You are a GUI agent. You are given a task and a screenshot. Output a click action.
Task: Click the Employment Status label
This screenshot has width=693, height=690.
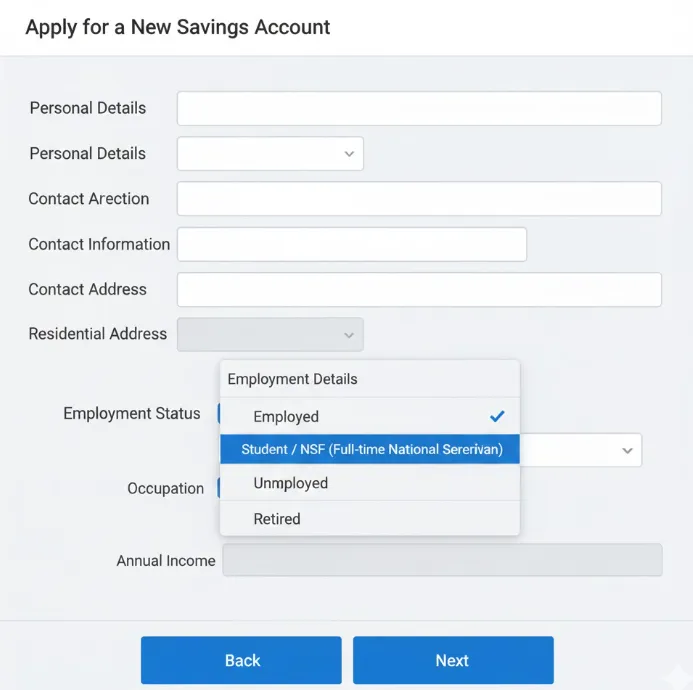tap(132, 413)
